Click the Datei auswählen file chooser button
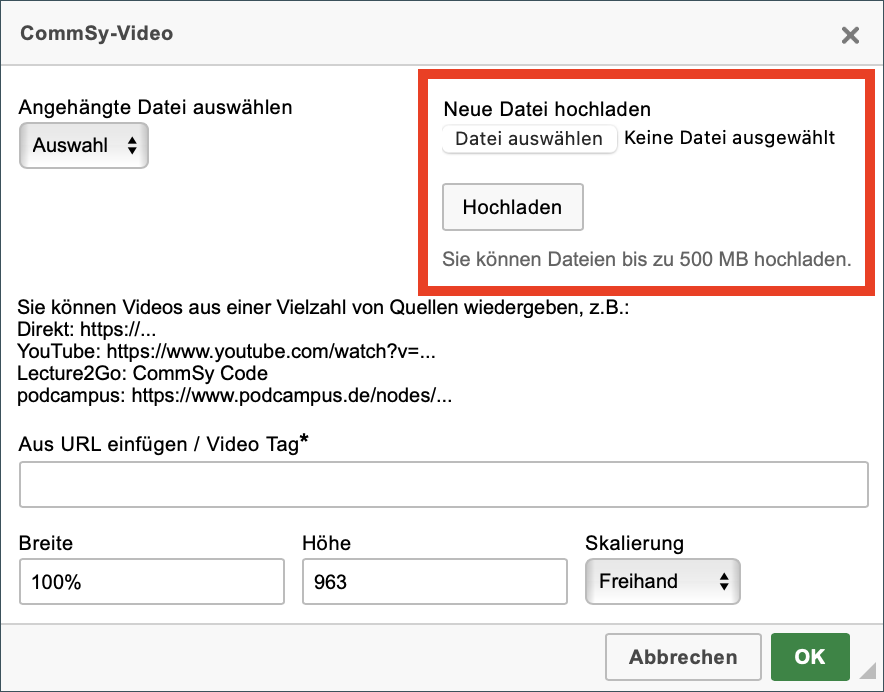Image resolution: width=884 pixels, height=692 pixels. click(x=529, y=139)
